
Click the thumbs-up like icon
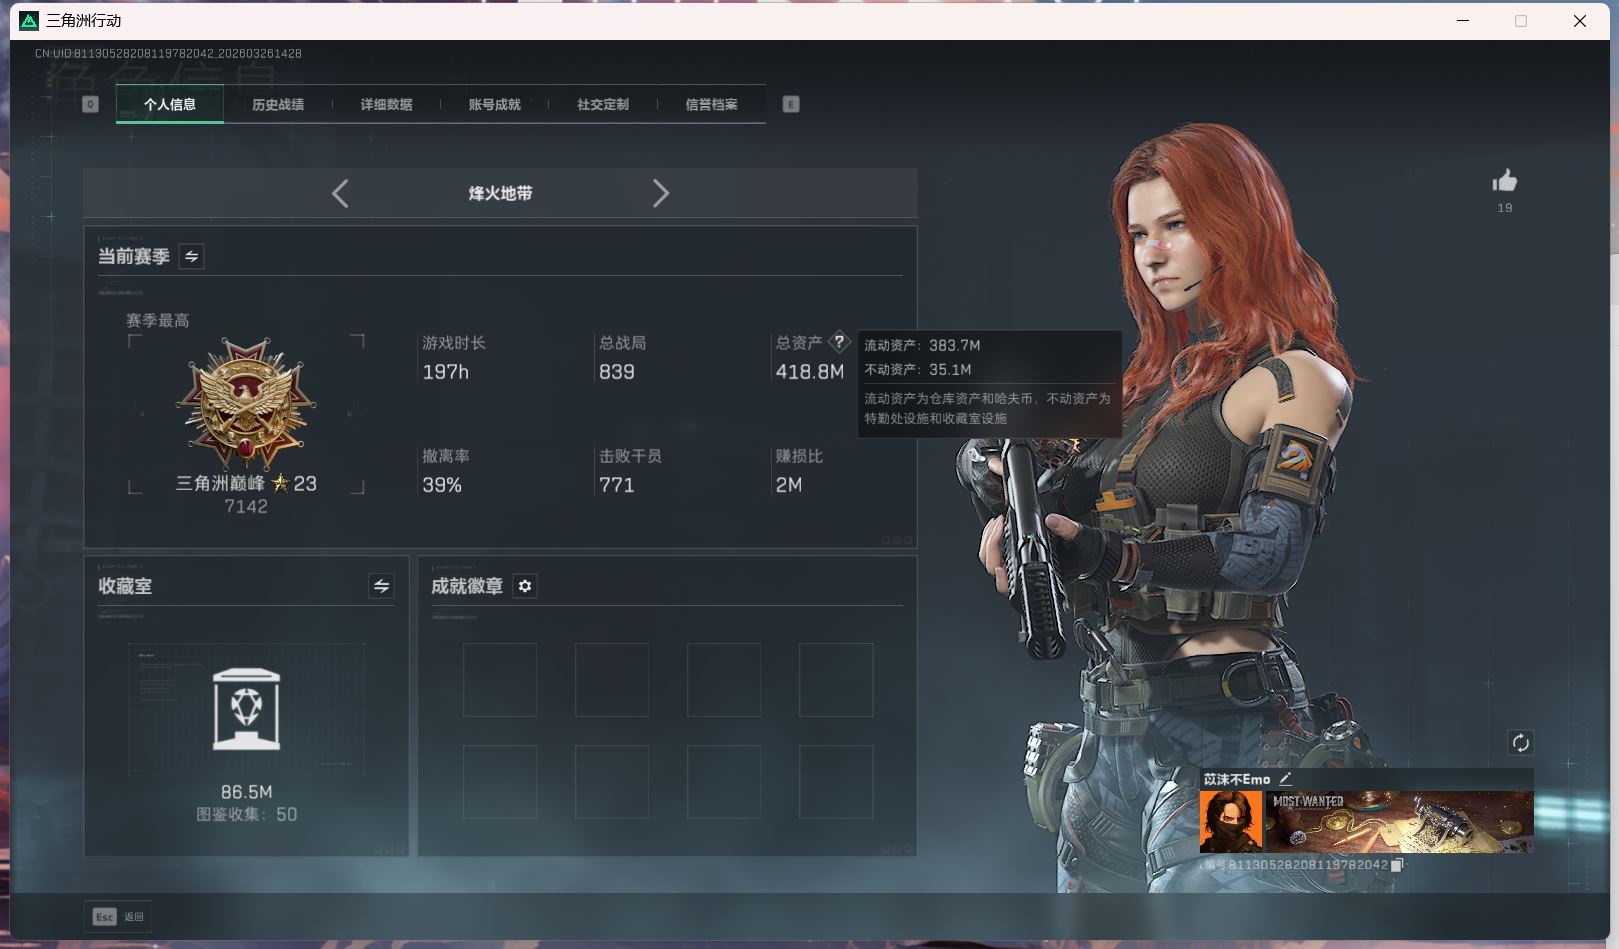[x=1504, y=181]
